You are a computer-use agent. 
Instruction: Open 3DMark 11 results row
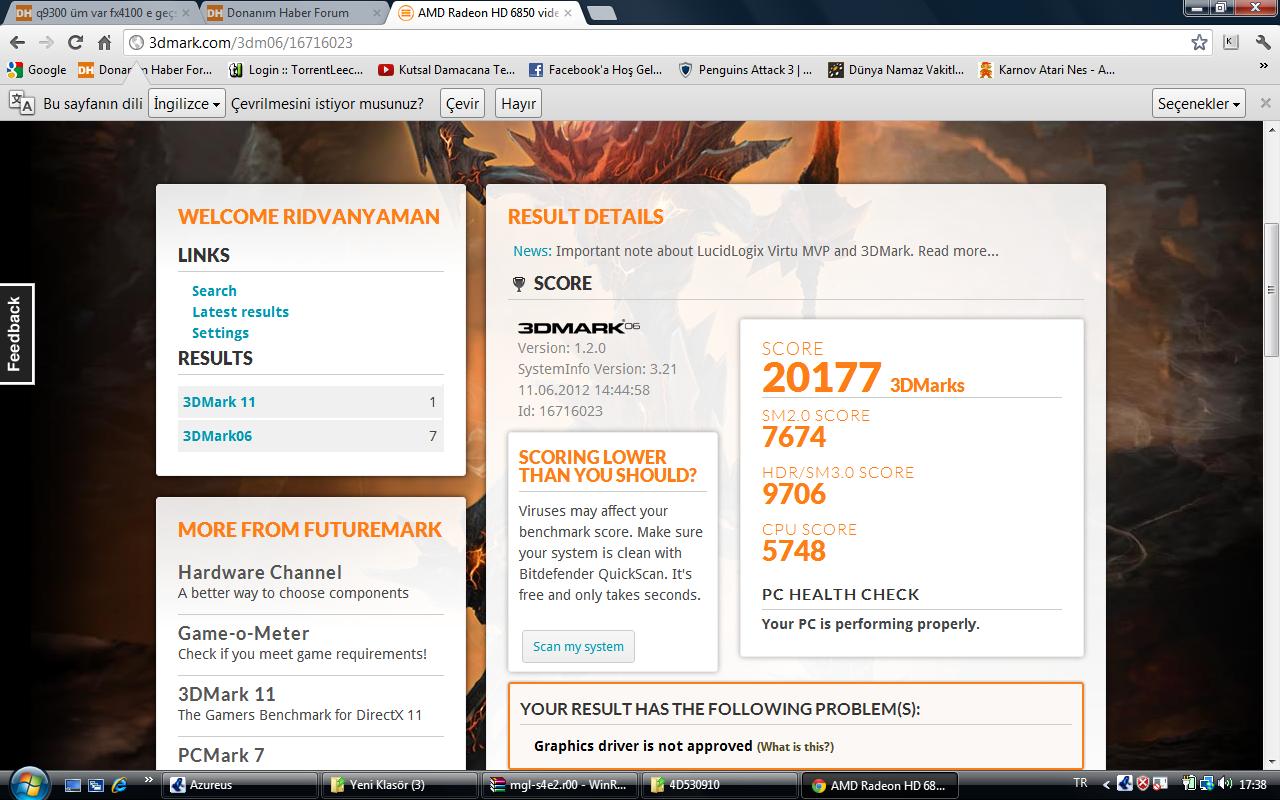coord(310,402)
